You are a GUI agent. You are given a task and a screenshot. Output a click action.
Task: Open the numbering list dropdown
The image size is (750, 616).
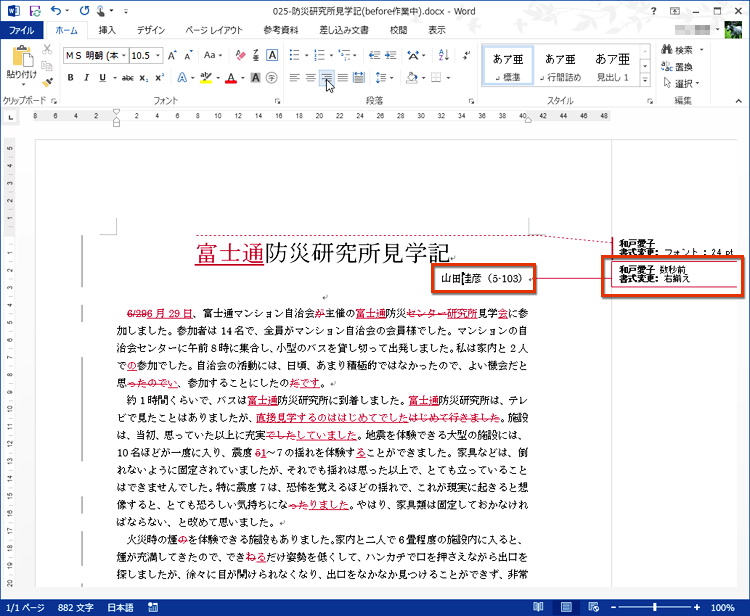[x=331, y=55]
